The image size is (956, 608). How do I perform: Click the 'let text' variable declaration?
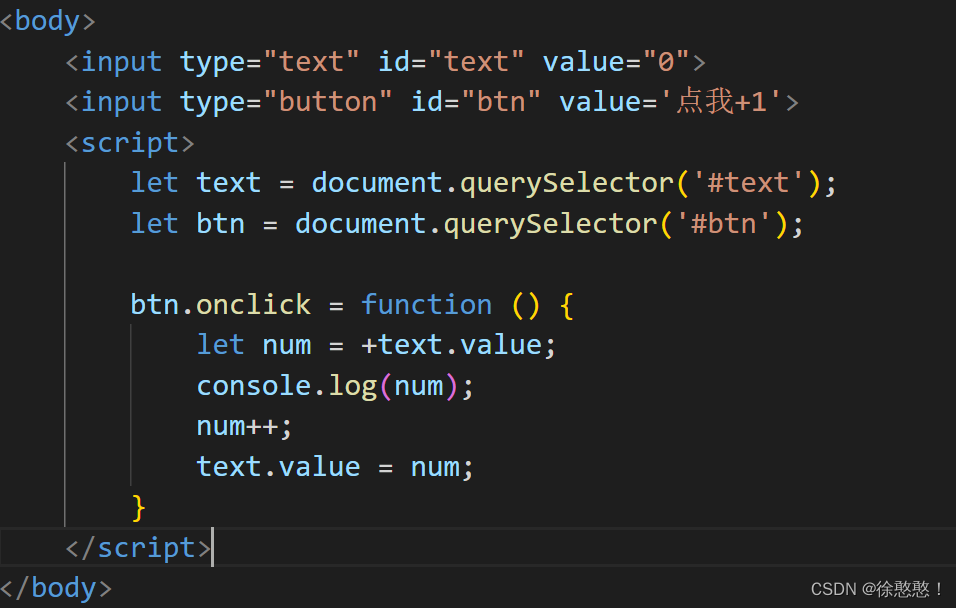click(196, 183)
